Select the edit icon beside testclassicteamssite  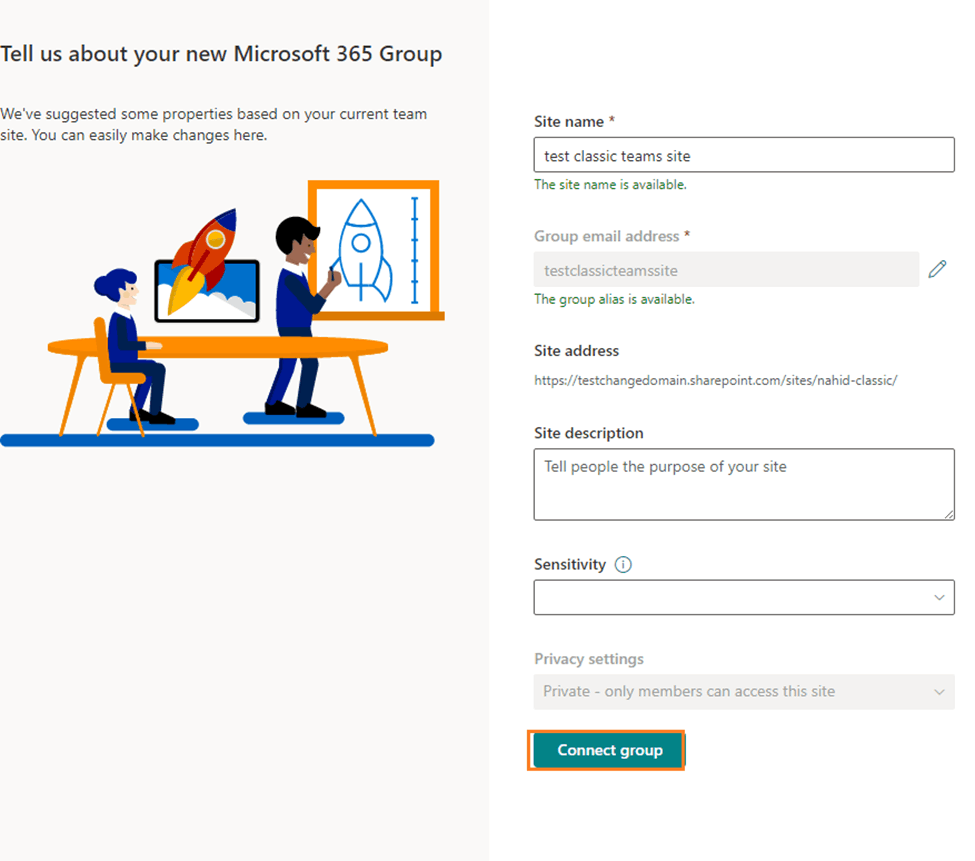(x=937, y=268)
